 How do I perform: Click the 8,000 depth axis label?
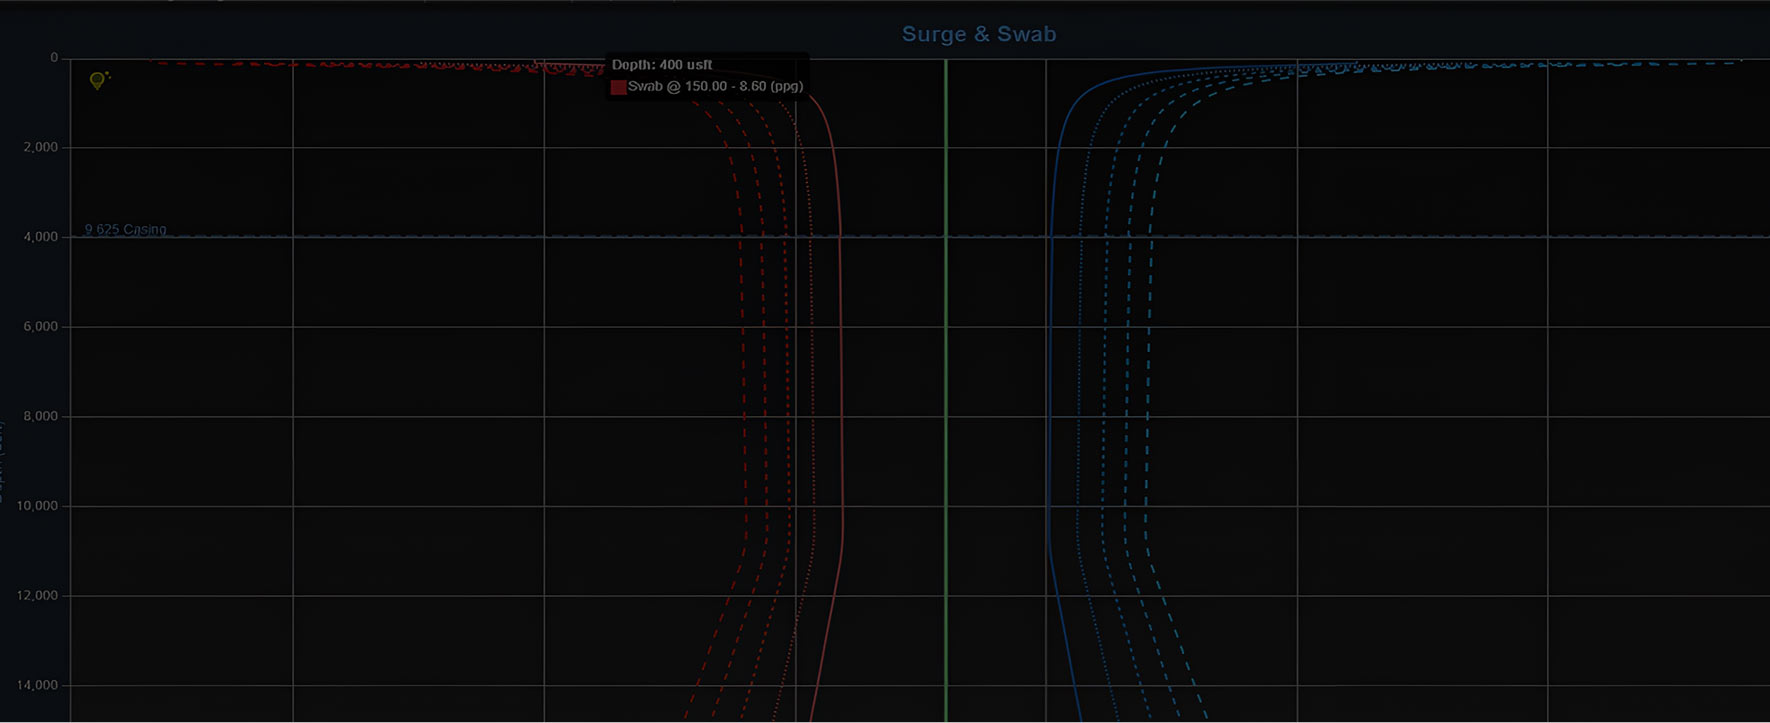(x=41, y=416)
